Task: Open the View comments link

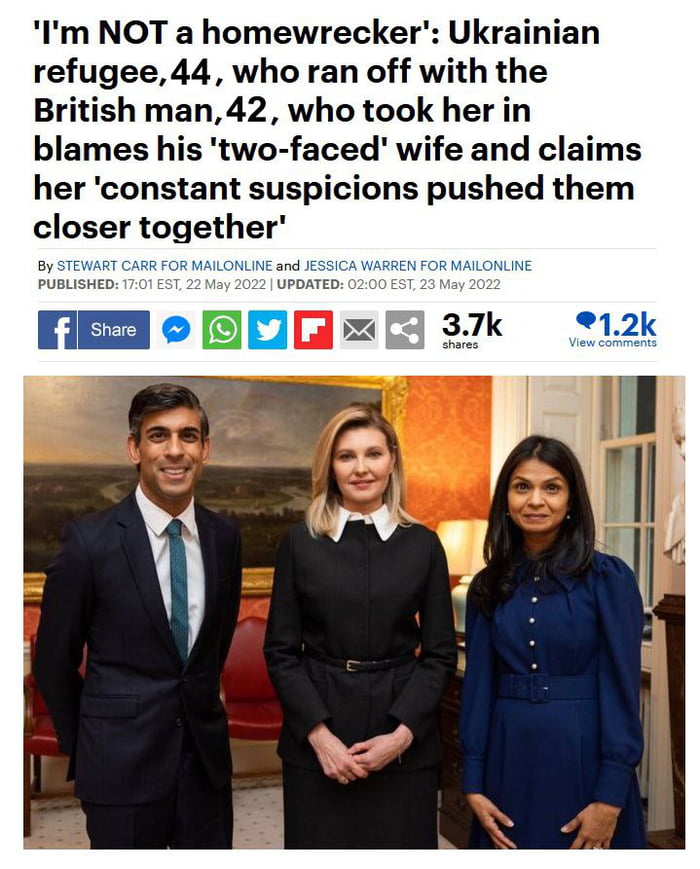Action: point(612,343)
